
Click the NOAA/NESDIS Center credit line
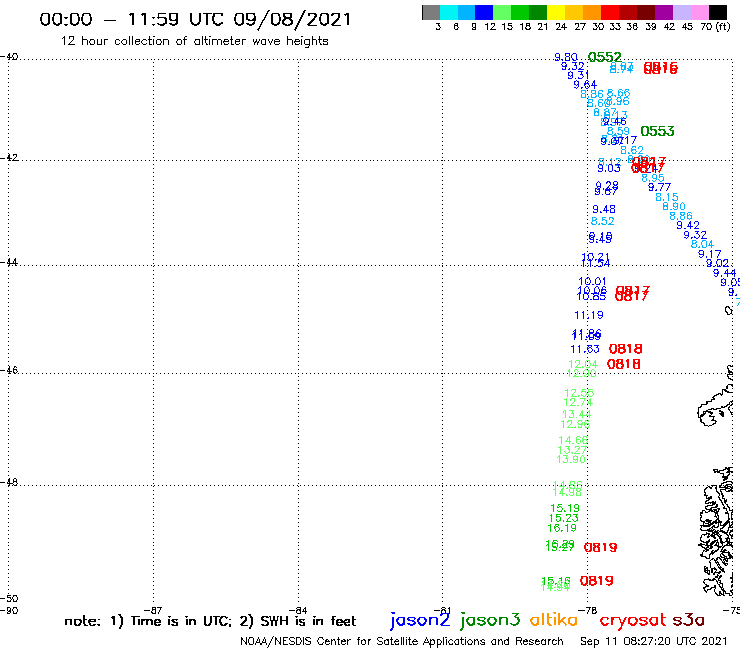coord(402,642)
